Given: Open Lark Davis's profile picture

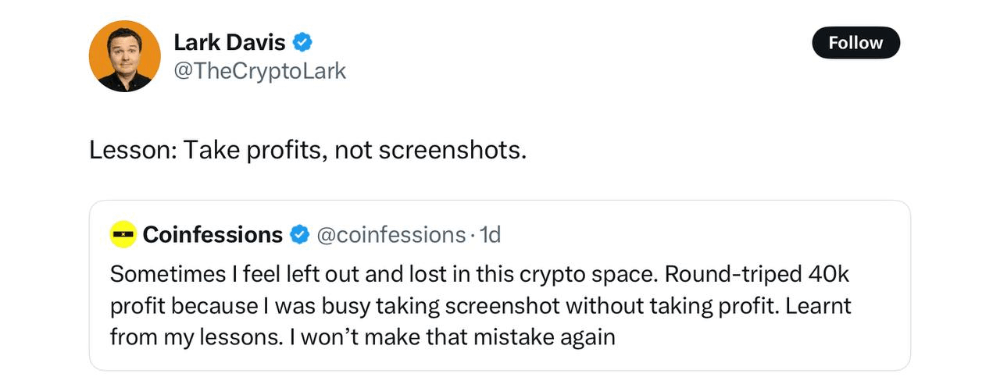Looking at the screenshot, I should coord(124,56).
